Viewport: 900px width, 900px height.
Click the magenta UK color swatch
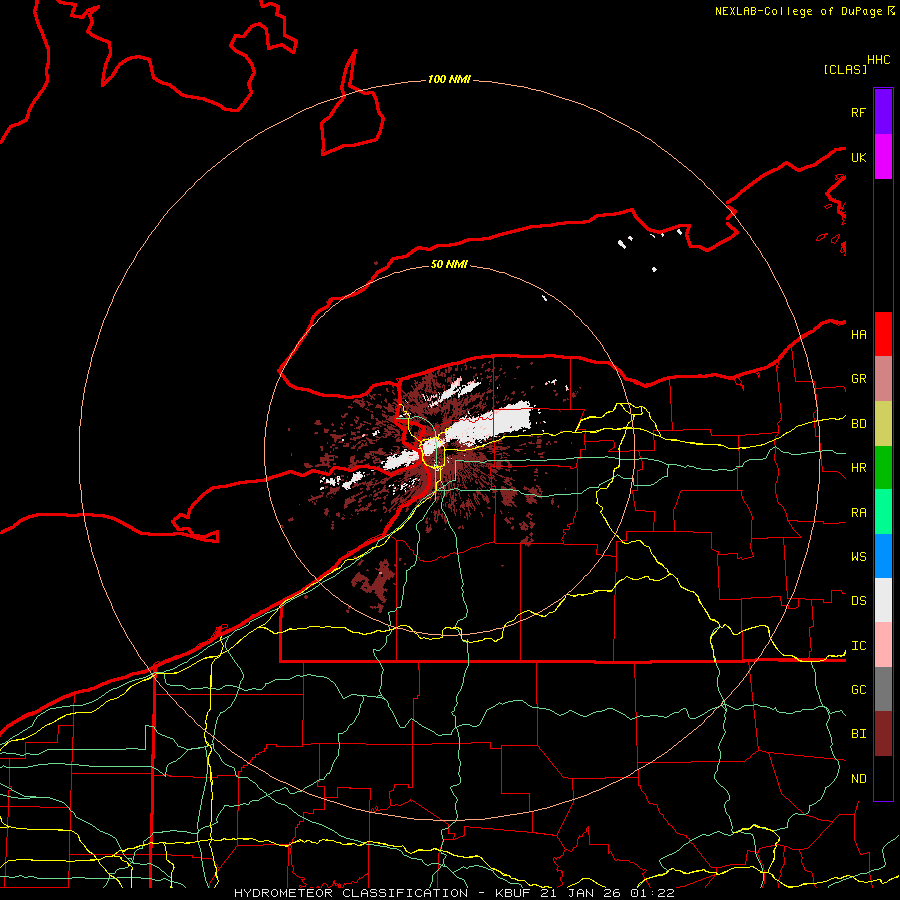click(x=883, y=157)
